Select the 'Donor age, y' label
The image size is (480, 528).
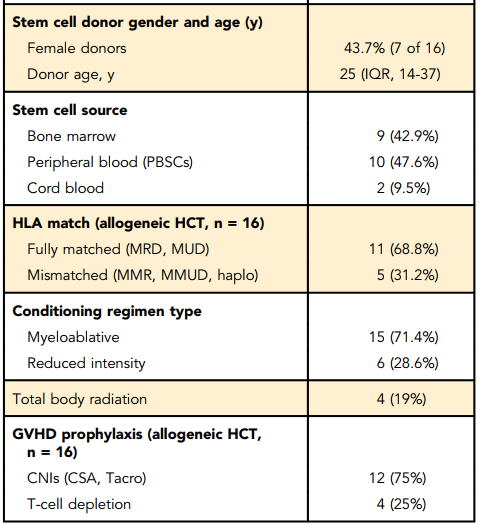click(x=71, y=74)
